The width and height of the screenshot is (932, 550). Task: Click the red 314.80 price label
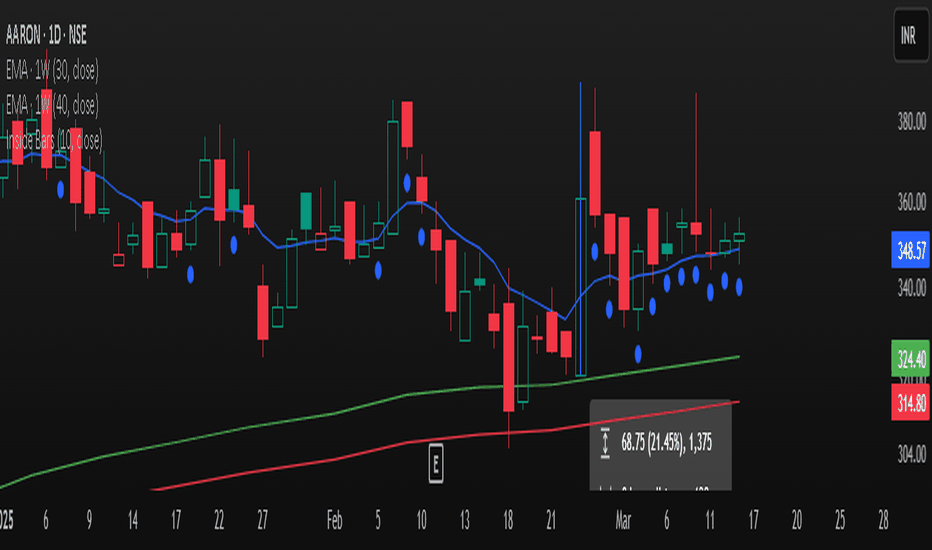[x=911, y=403]
